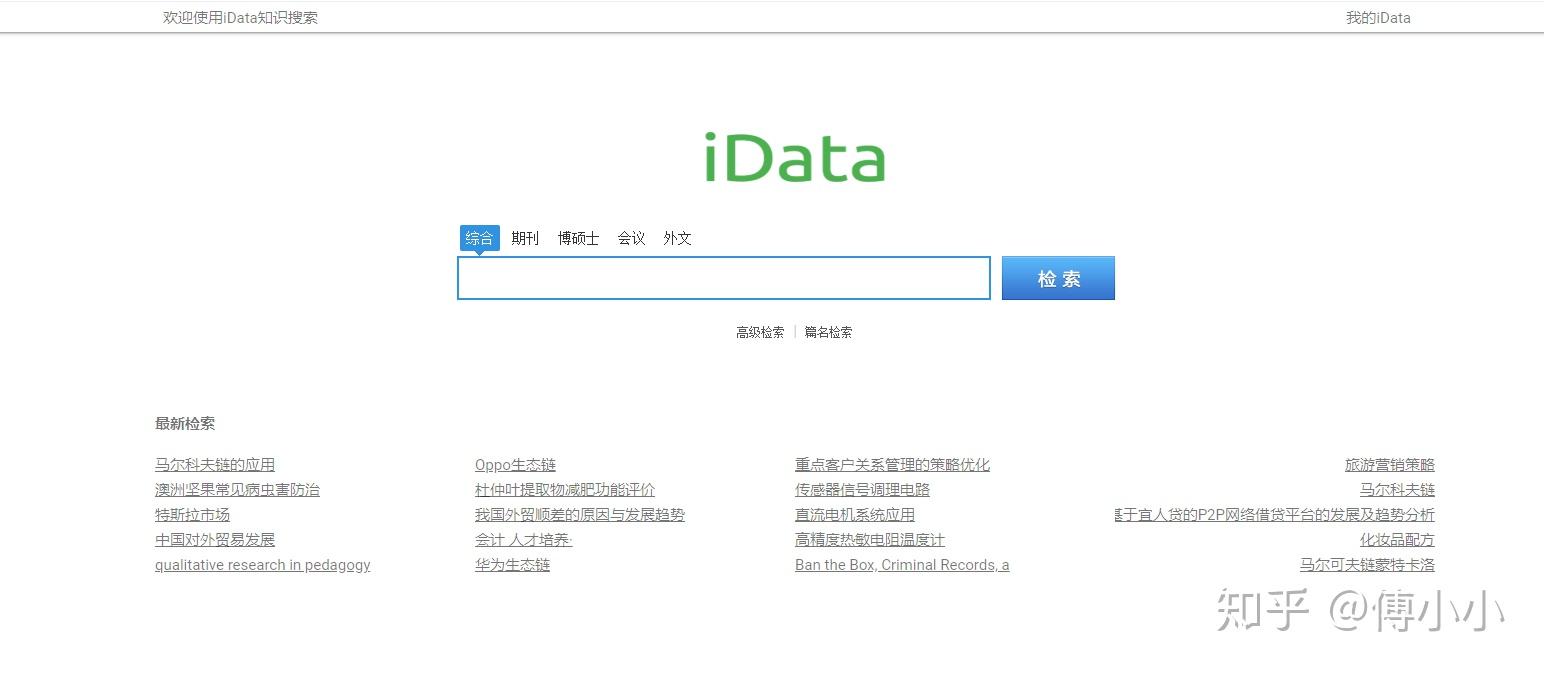1544x674 pixels.
Task: Open Ban the Box, Criminal Records link
Action: [902, 565]
